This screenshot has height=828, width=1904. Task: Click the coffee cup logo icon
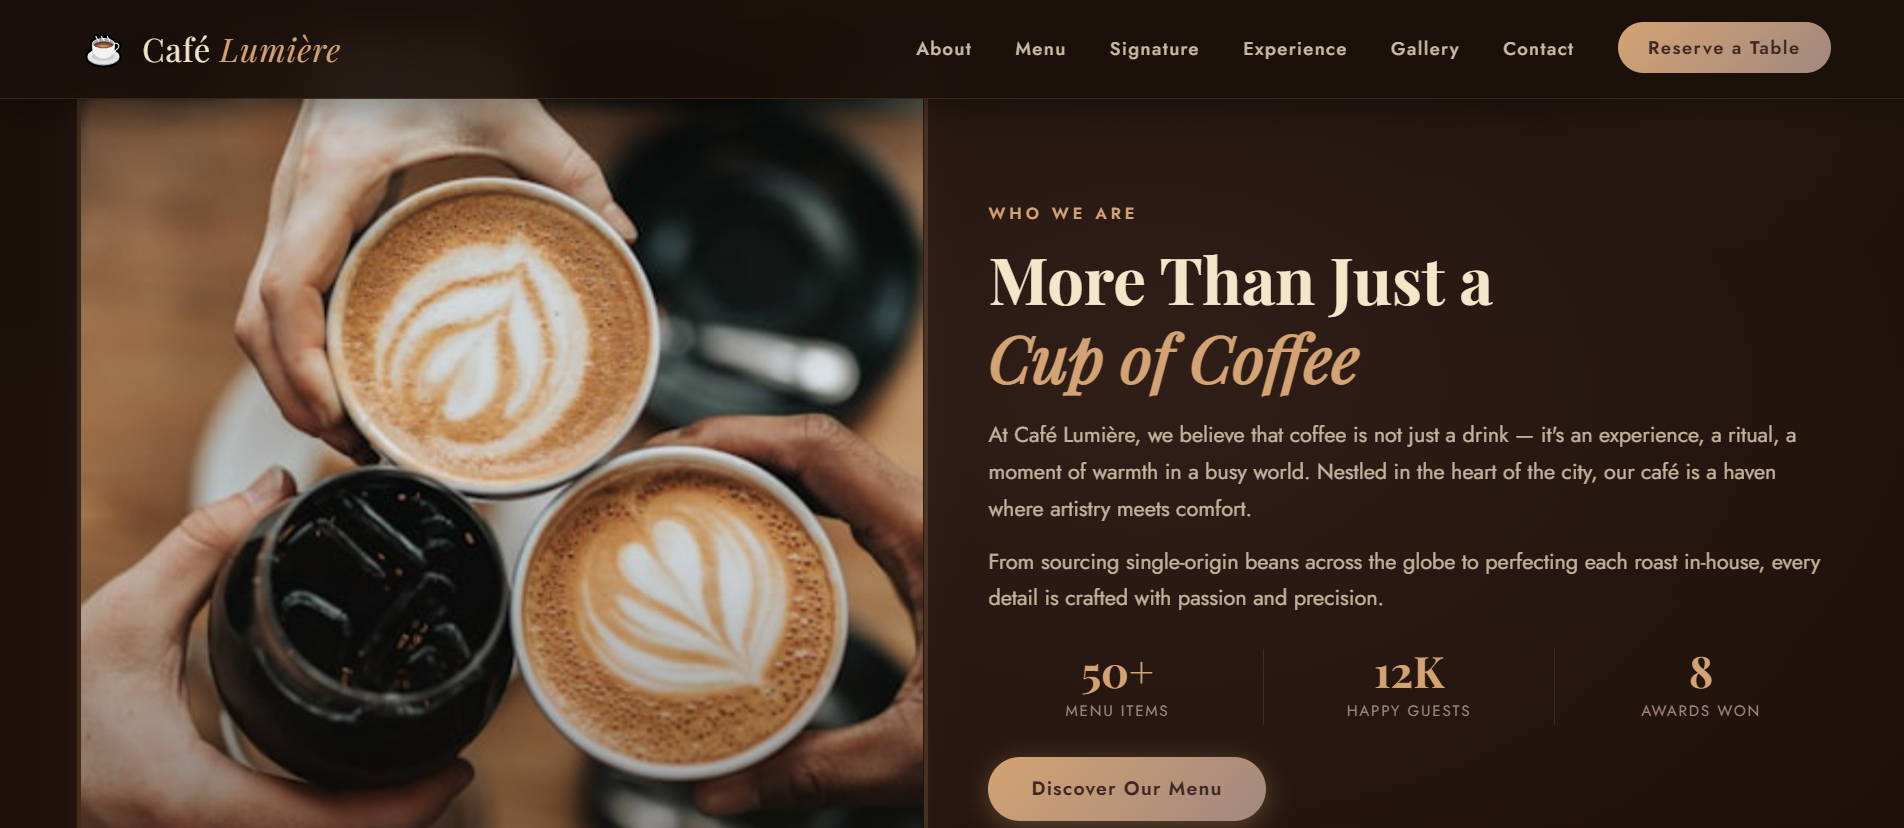tap(103, 50)
